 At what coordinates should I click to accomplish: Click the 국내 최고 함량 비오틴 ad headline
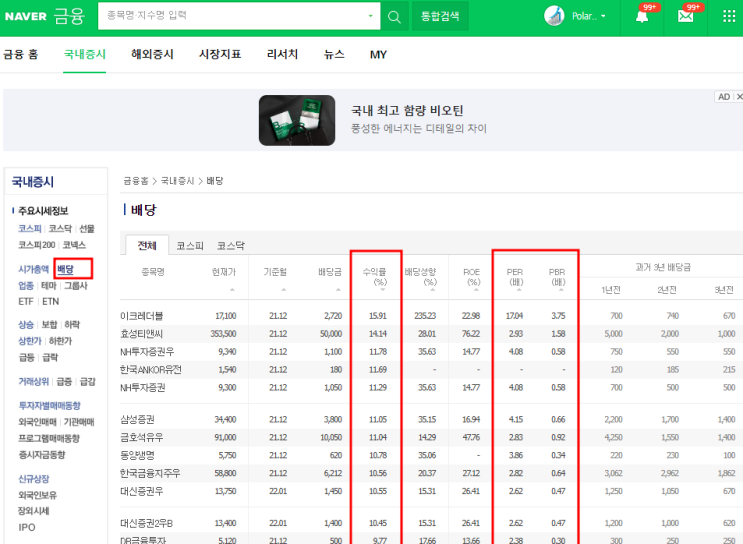point(407,111)
